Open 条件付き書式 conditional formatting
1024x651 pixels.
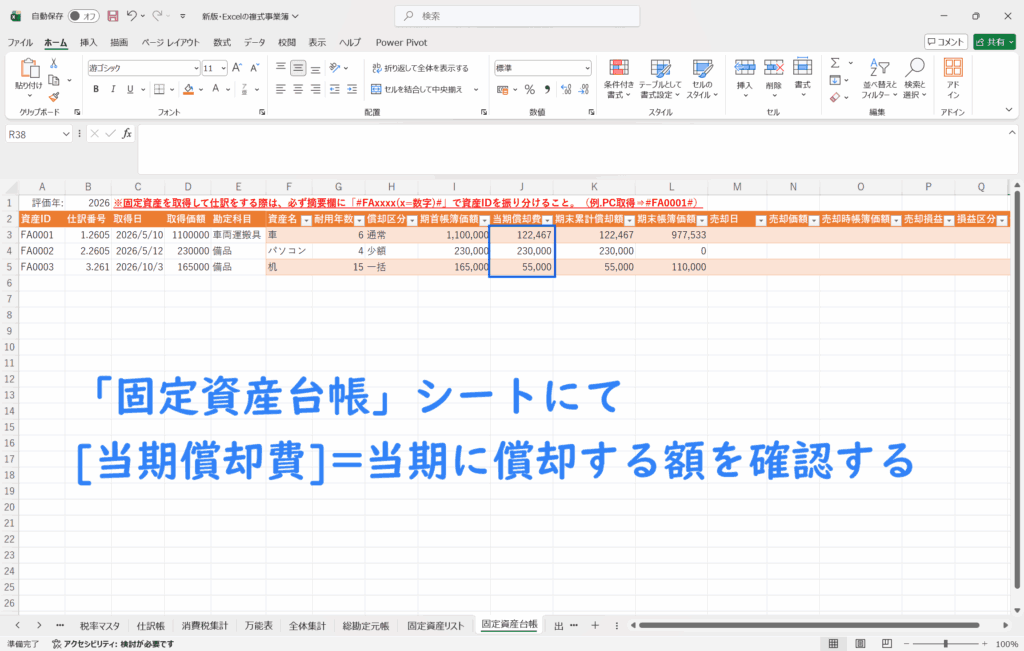pyautogui.click(x=618, y=76)
